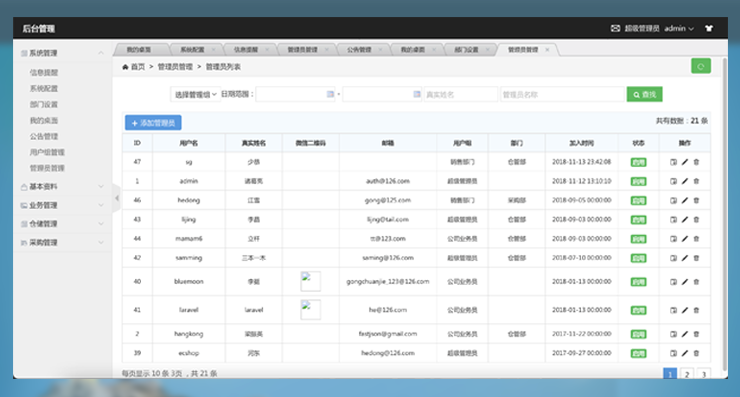Open the 选择管理组 dropdown

coord(195,94)
